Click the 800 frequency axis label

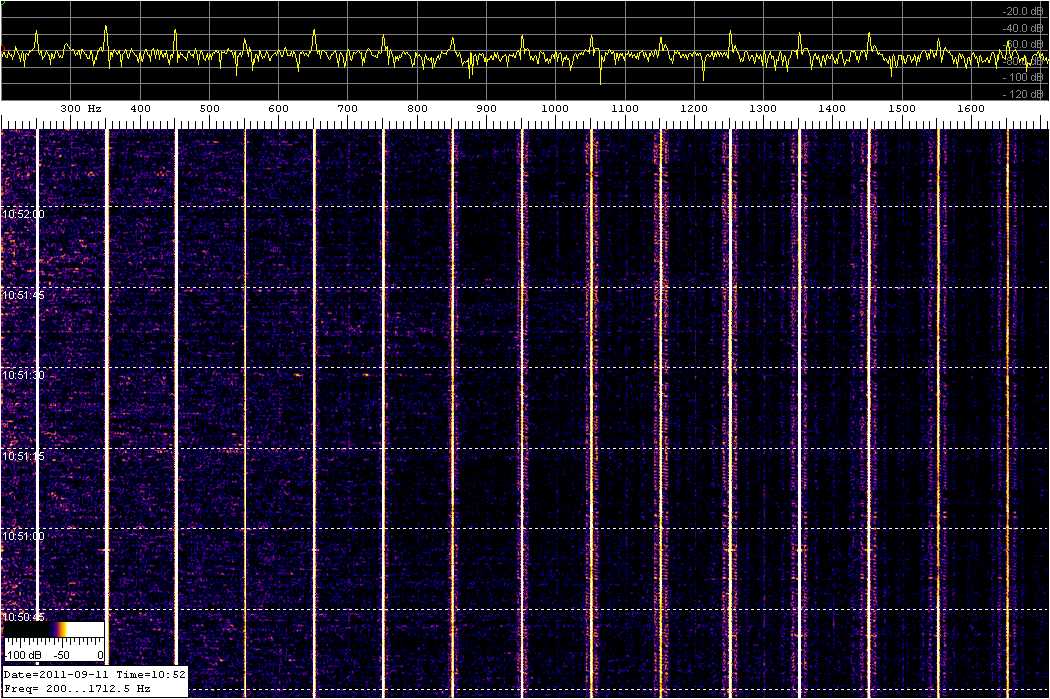[417, 108]
